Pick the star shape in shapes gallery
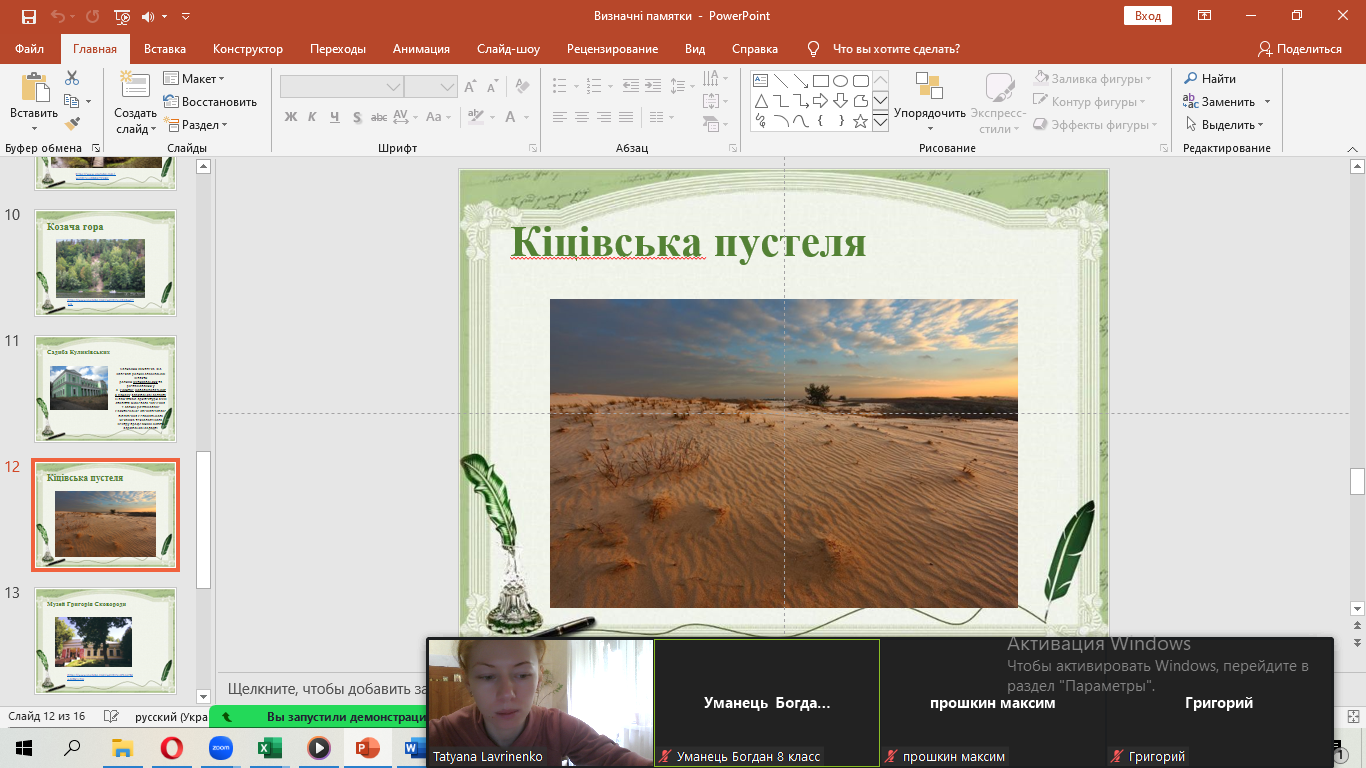 [x=860, y=121]
